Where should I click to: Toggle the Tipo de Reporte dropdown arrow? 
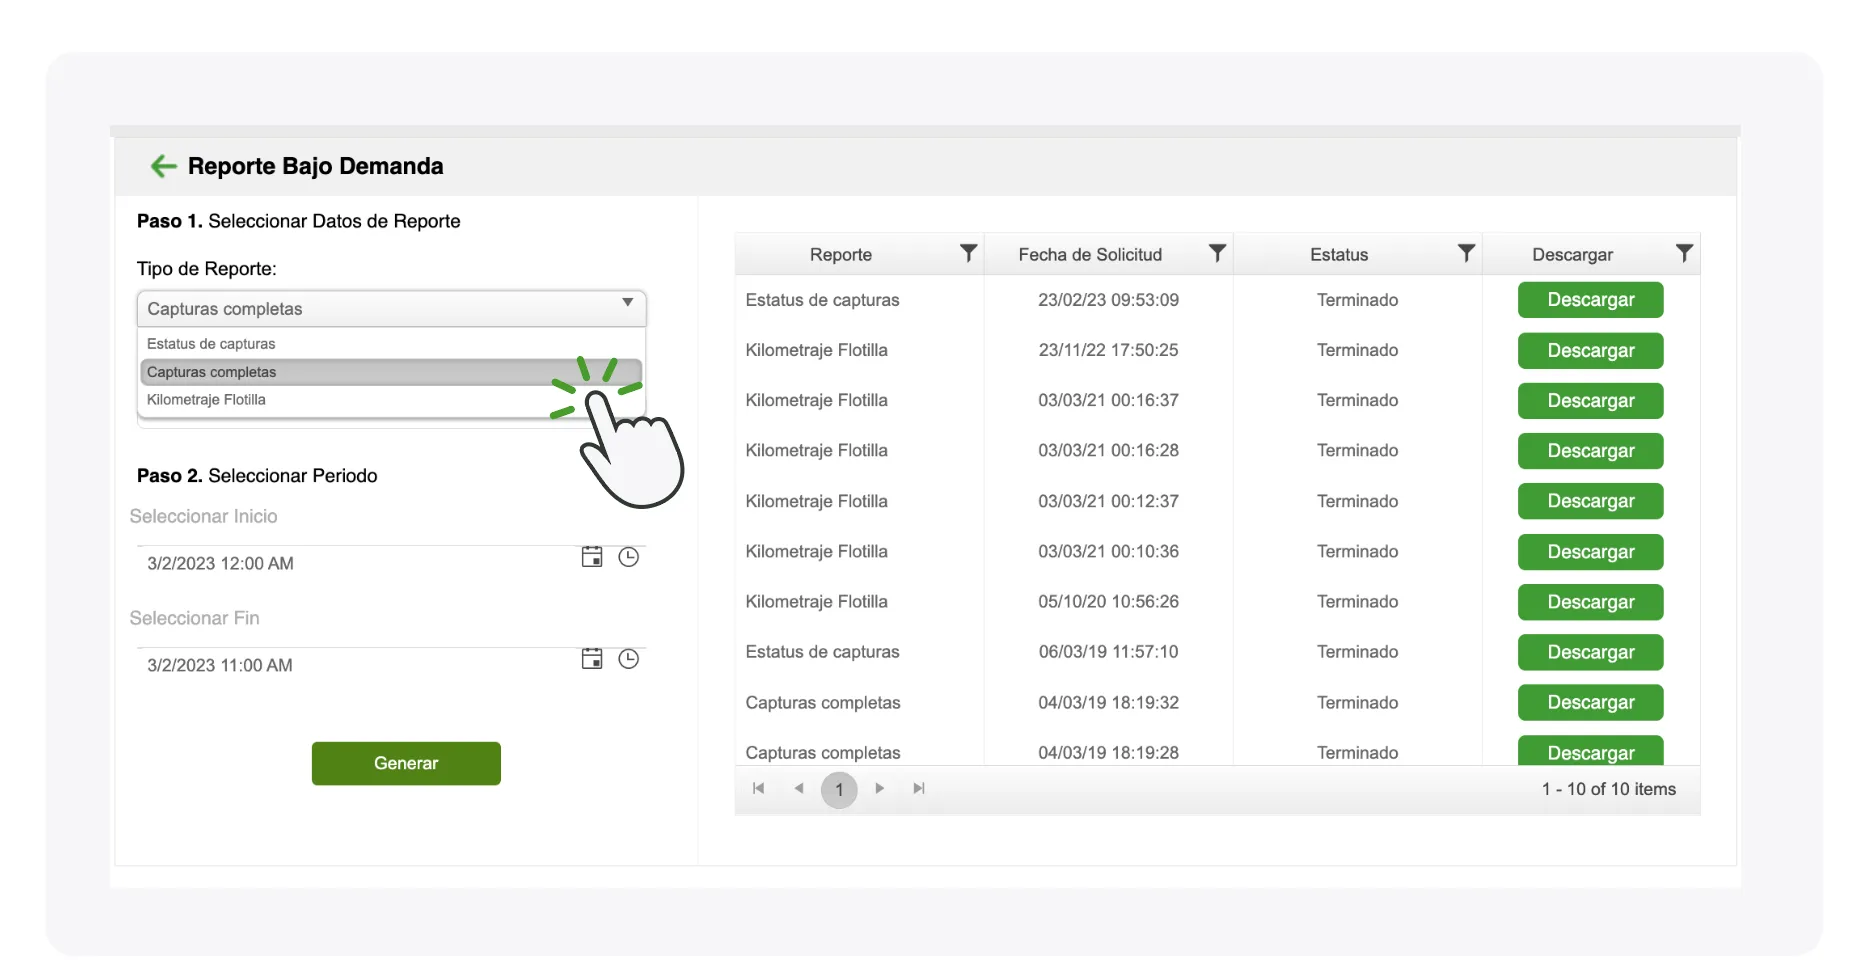click(627, 302)
